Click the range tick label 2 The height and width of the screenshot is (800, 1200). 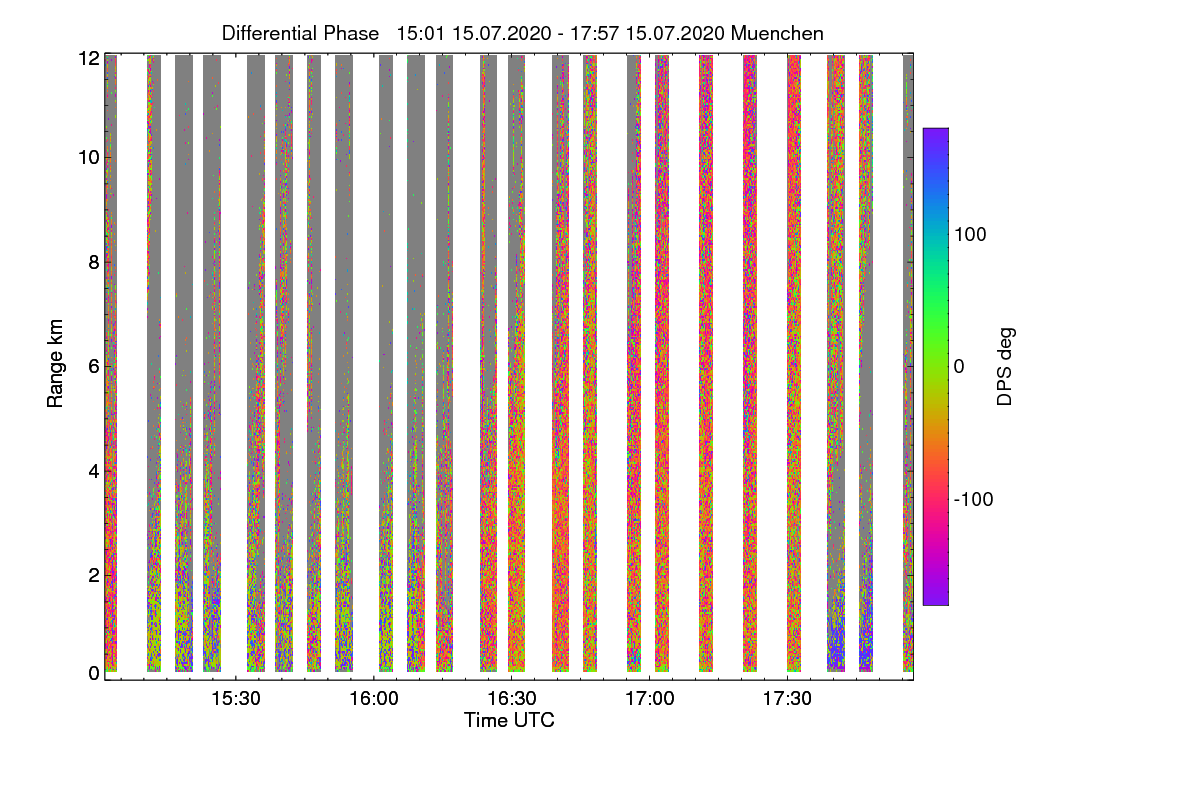pyautogui.click(x=94, y=575)
